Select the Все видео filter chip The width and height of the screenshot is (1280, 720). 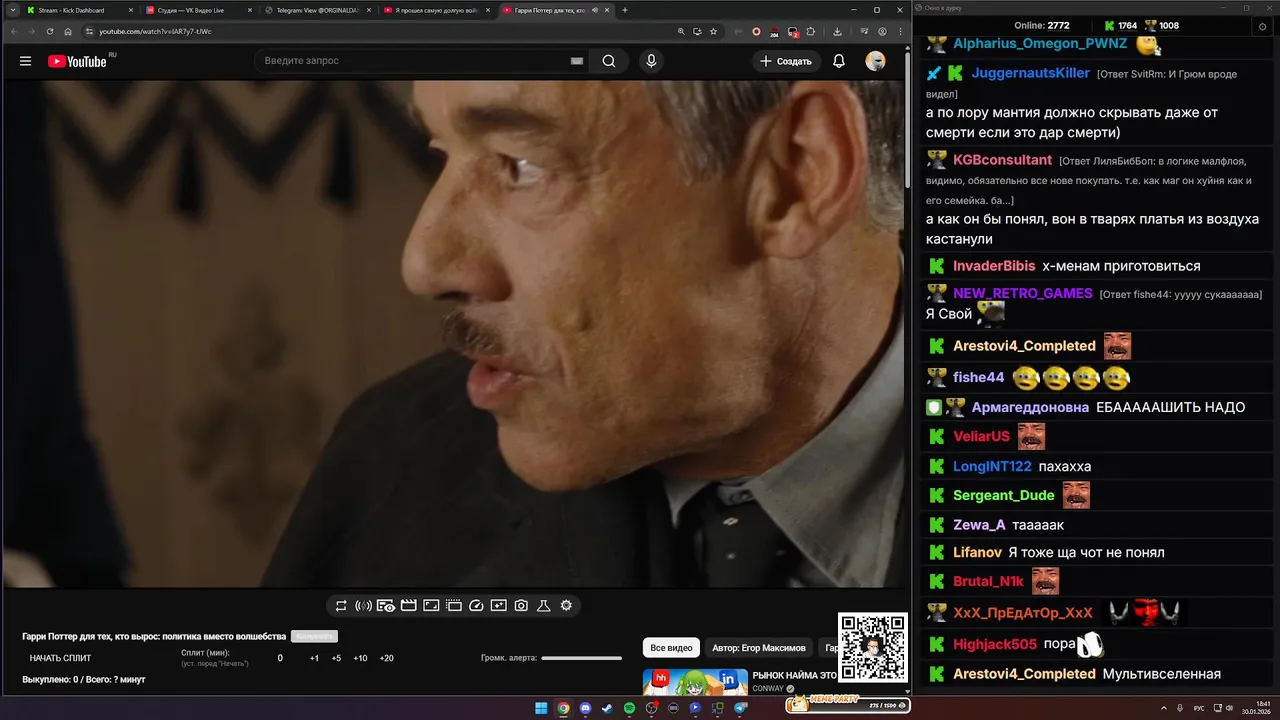671,648
